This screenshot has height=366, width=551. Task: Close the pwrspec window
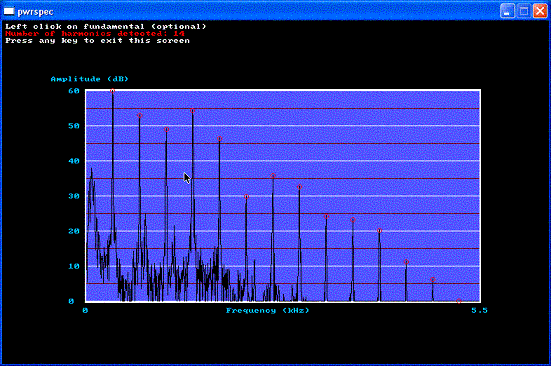pyautogui.click(x=540, y=11)
